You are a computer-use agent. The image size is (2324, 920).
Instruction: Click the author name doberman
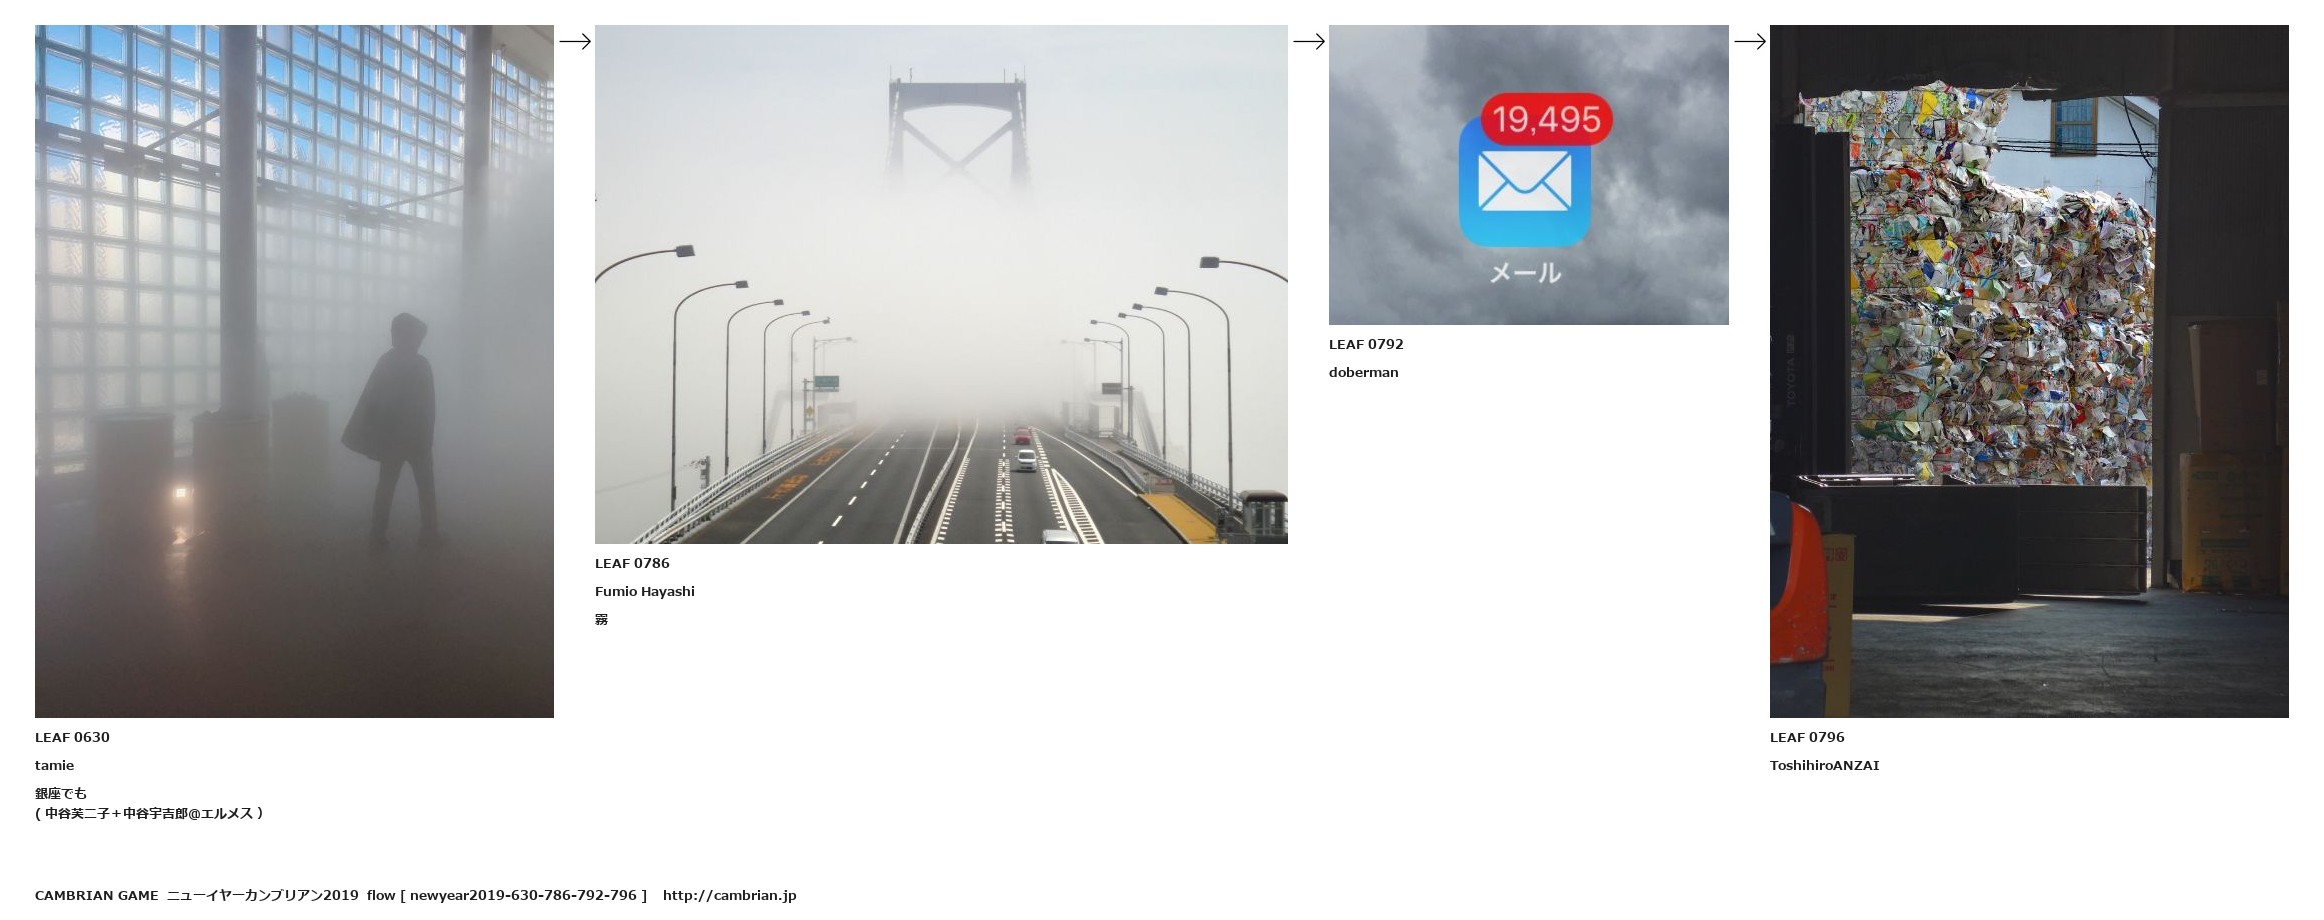(x=1364, y=372)
